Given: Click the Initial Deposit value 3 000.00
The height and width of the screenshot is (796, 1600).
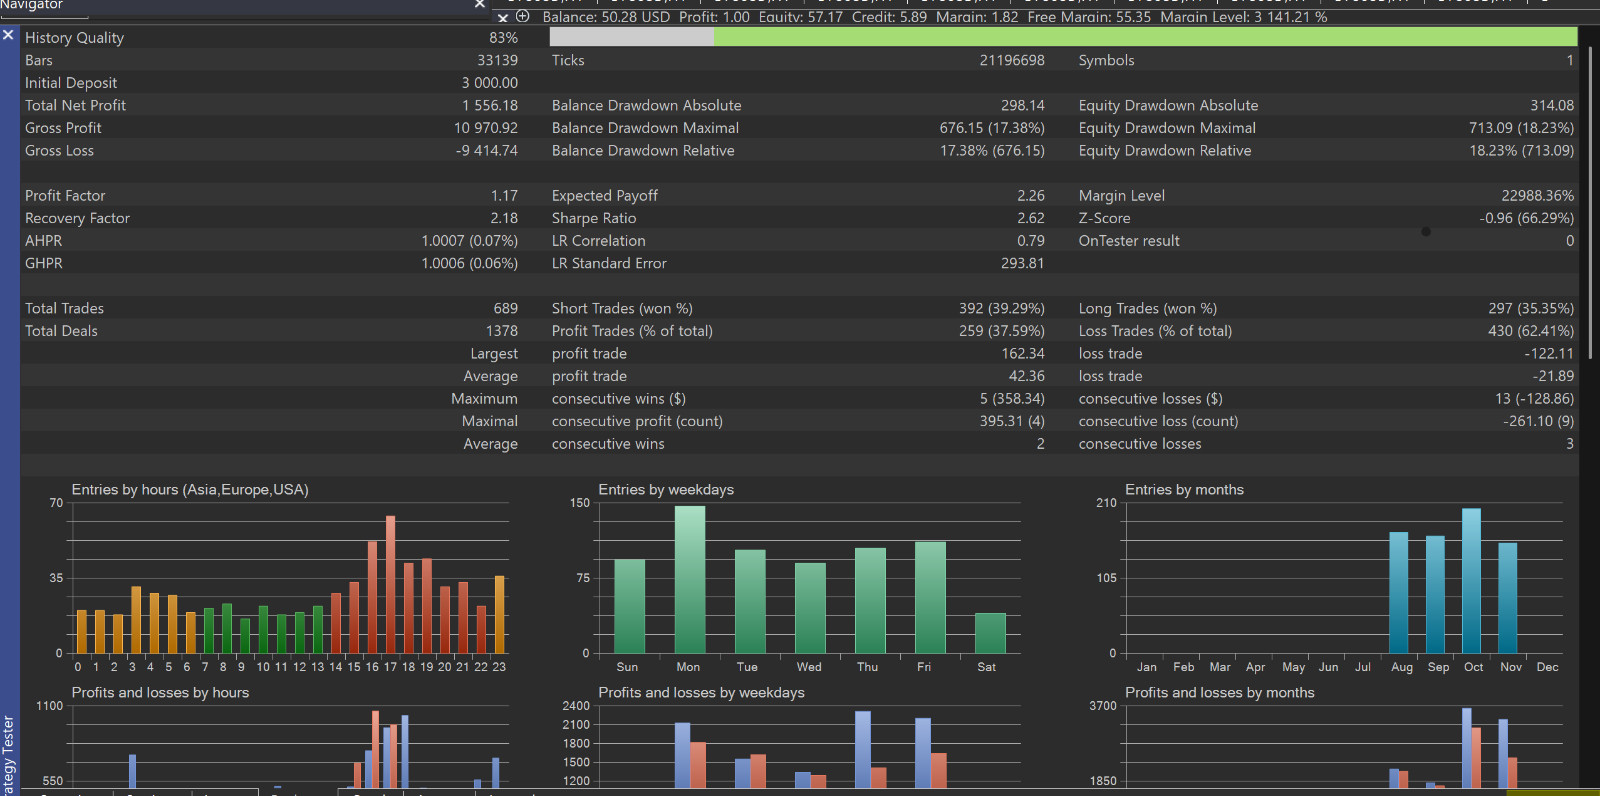Looking at the screenshot, I should pyautogui.click(x=490, y=83).
